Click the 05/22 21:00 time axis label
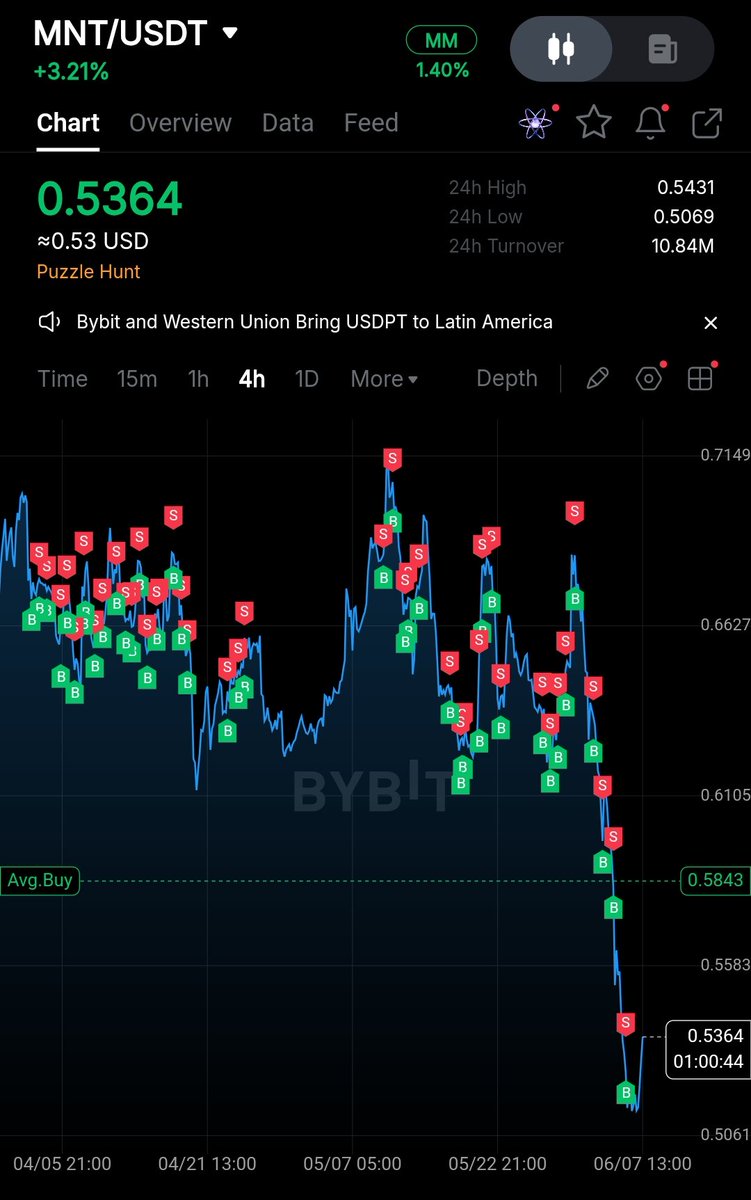Screen dimensions: 751x1200 [497, 1164]
